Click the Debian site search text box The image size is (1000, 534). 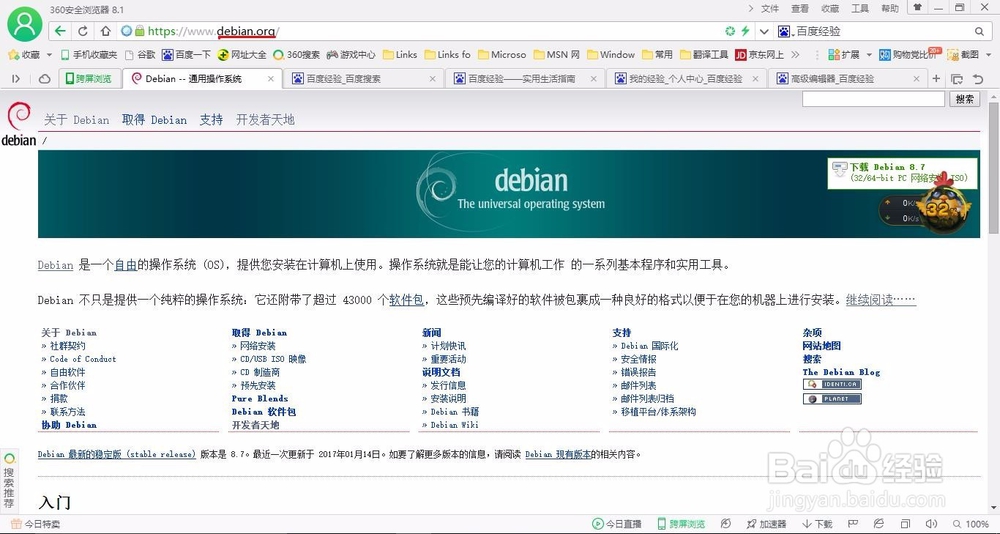[873, 99]
